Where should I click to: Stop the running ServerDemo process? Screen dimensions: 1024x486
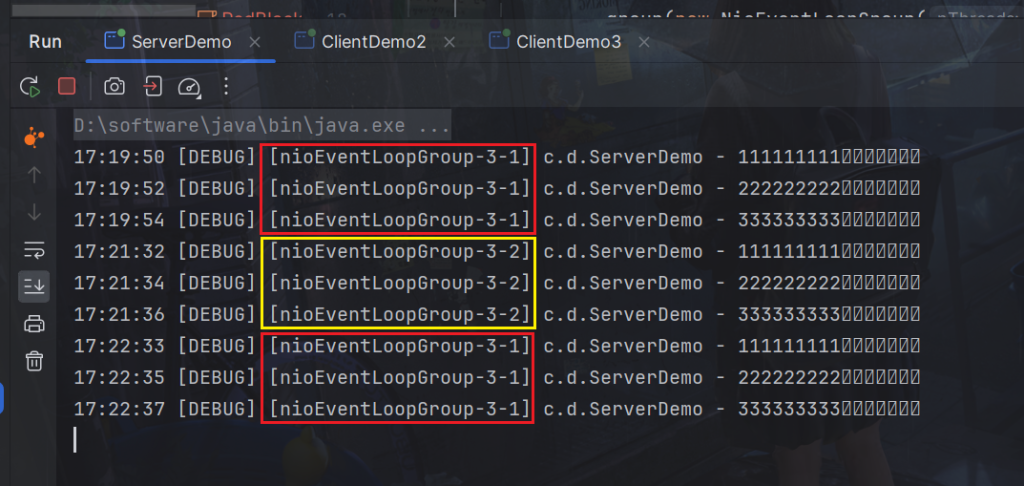(x=67, y=87)
